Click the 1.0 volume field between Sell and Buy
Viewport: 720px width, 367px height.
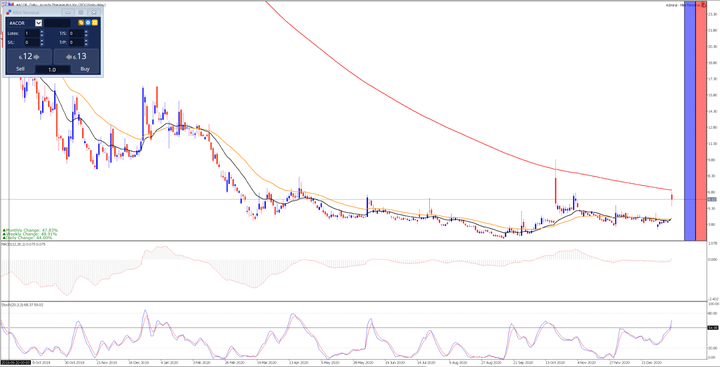53,69
